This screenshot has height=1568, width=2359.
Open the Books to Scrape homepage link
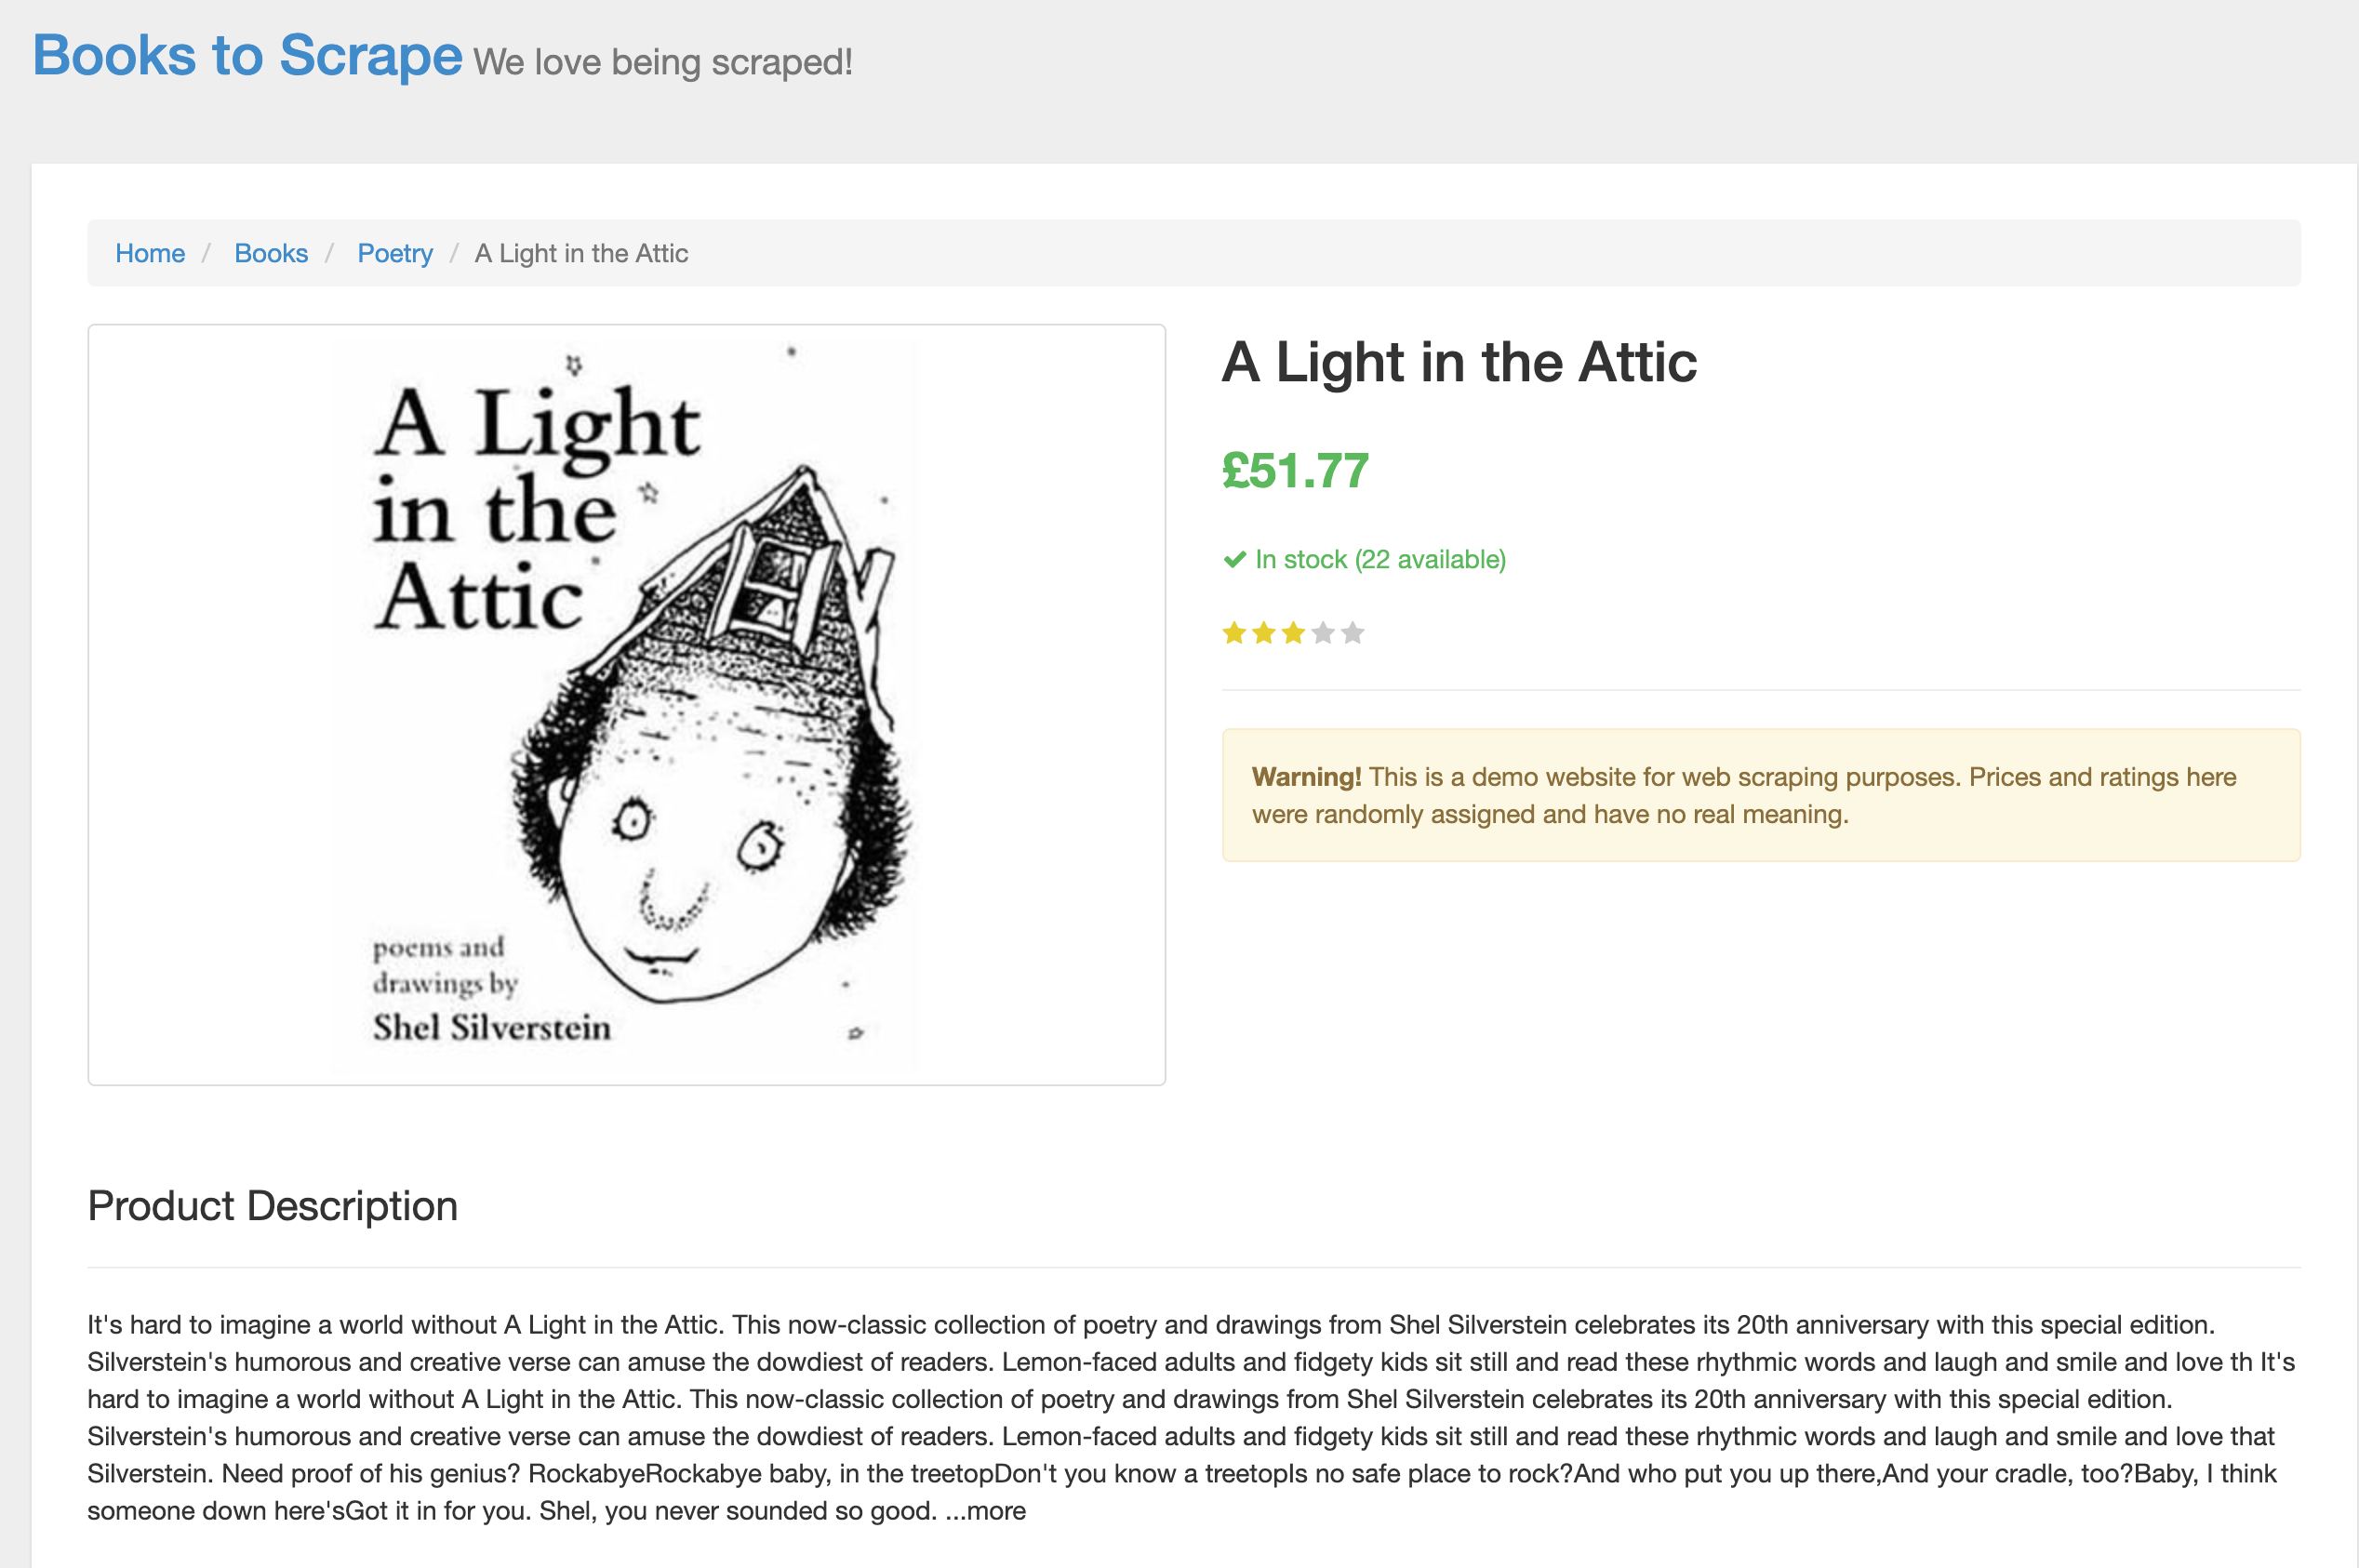[x=247, y=55]
